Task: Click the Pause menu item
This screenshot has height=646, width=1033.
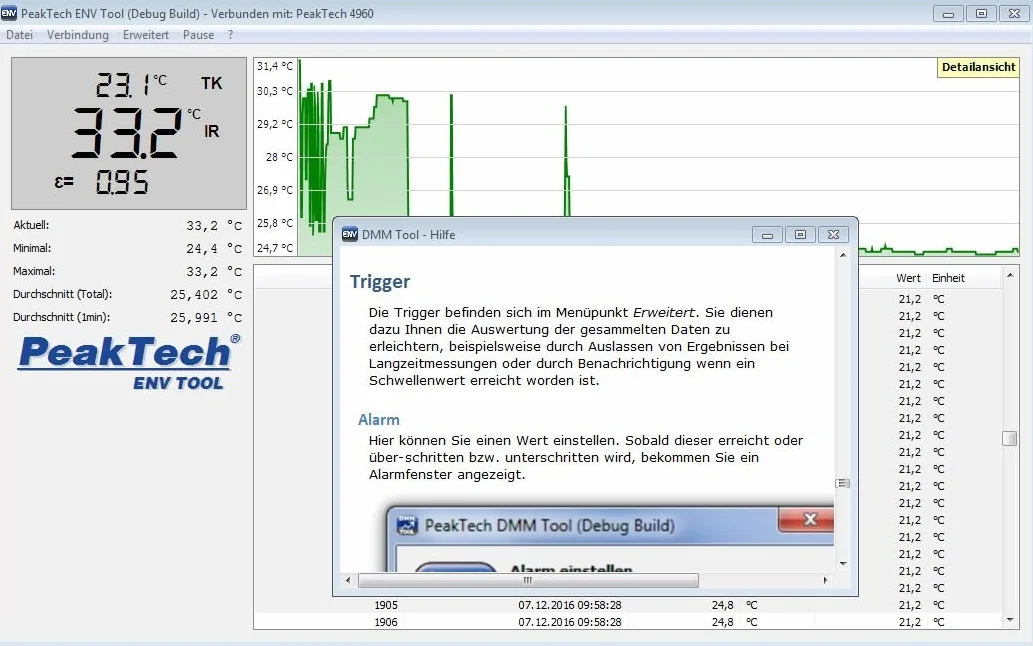Action: click(198, 35)
